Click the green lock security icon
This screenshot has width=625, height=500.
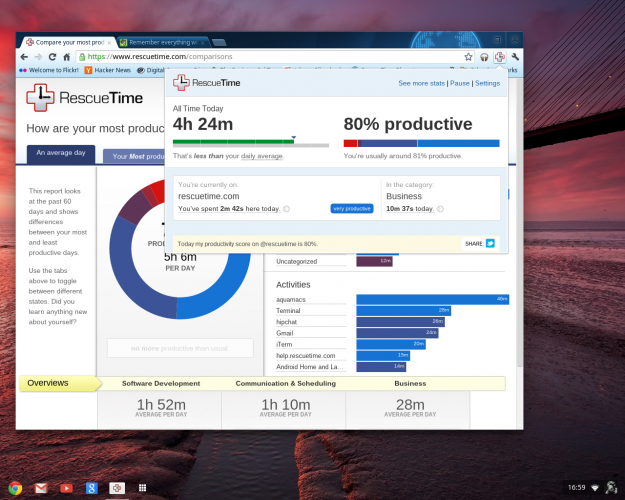[82, 57]
